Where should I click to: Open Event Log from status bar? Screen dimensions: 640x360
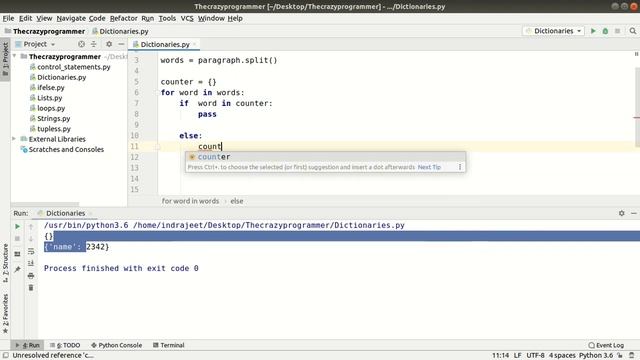(606, 345)
